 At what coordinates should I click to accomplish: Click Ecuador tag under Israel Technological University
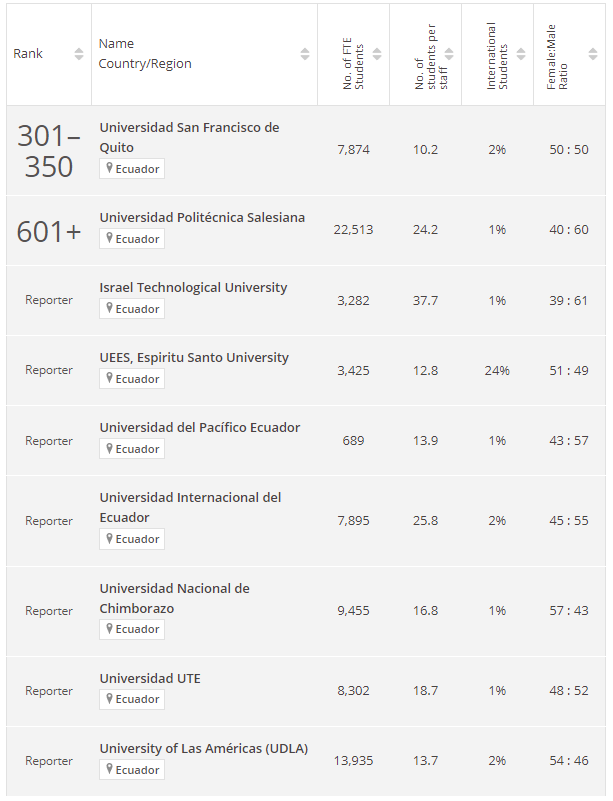pyautogui.click(x=132, y=309)
